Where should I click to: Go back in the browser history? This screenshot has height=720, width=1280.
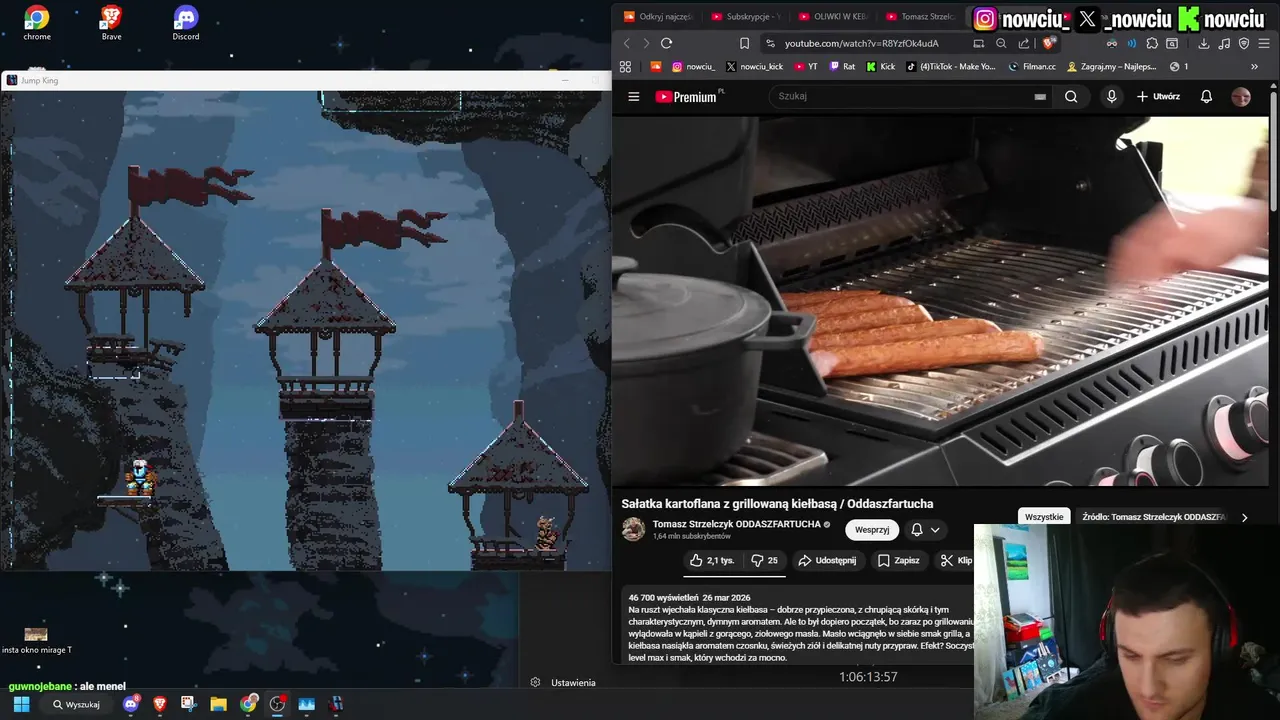click(x=627, y=43)
